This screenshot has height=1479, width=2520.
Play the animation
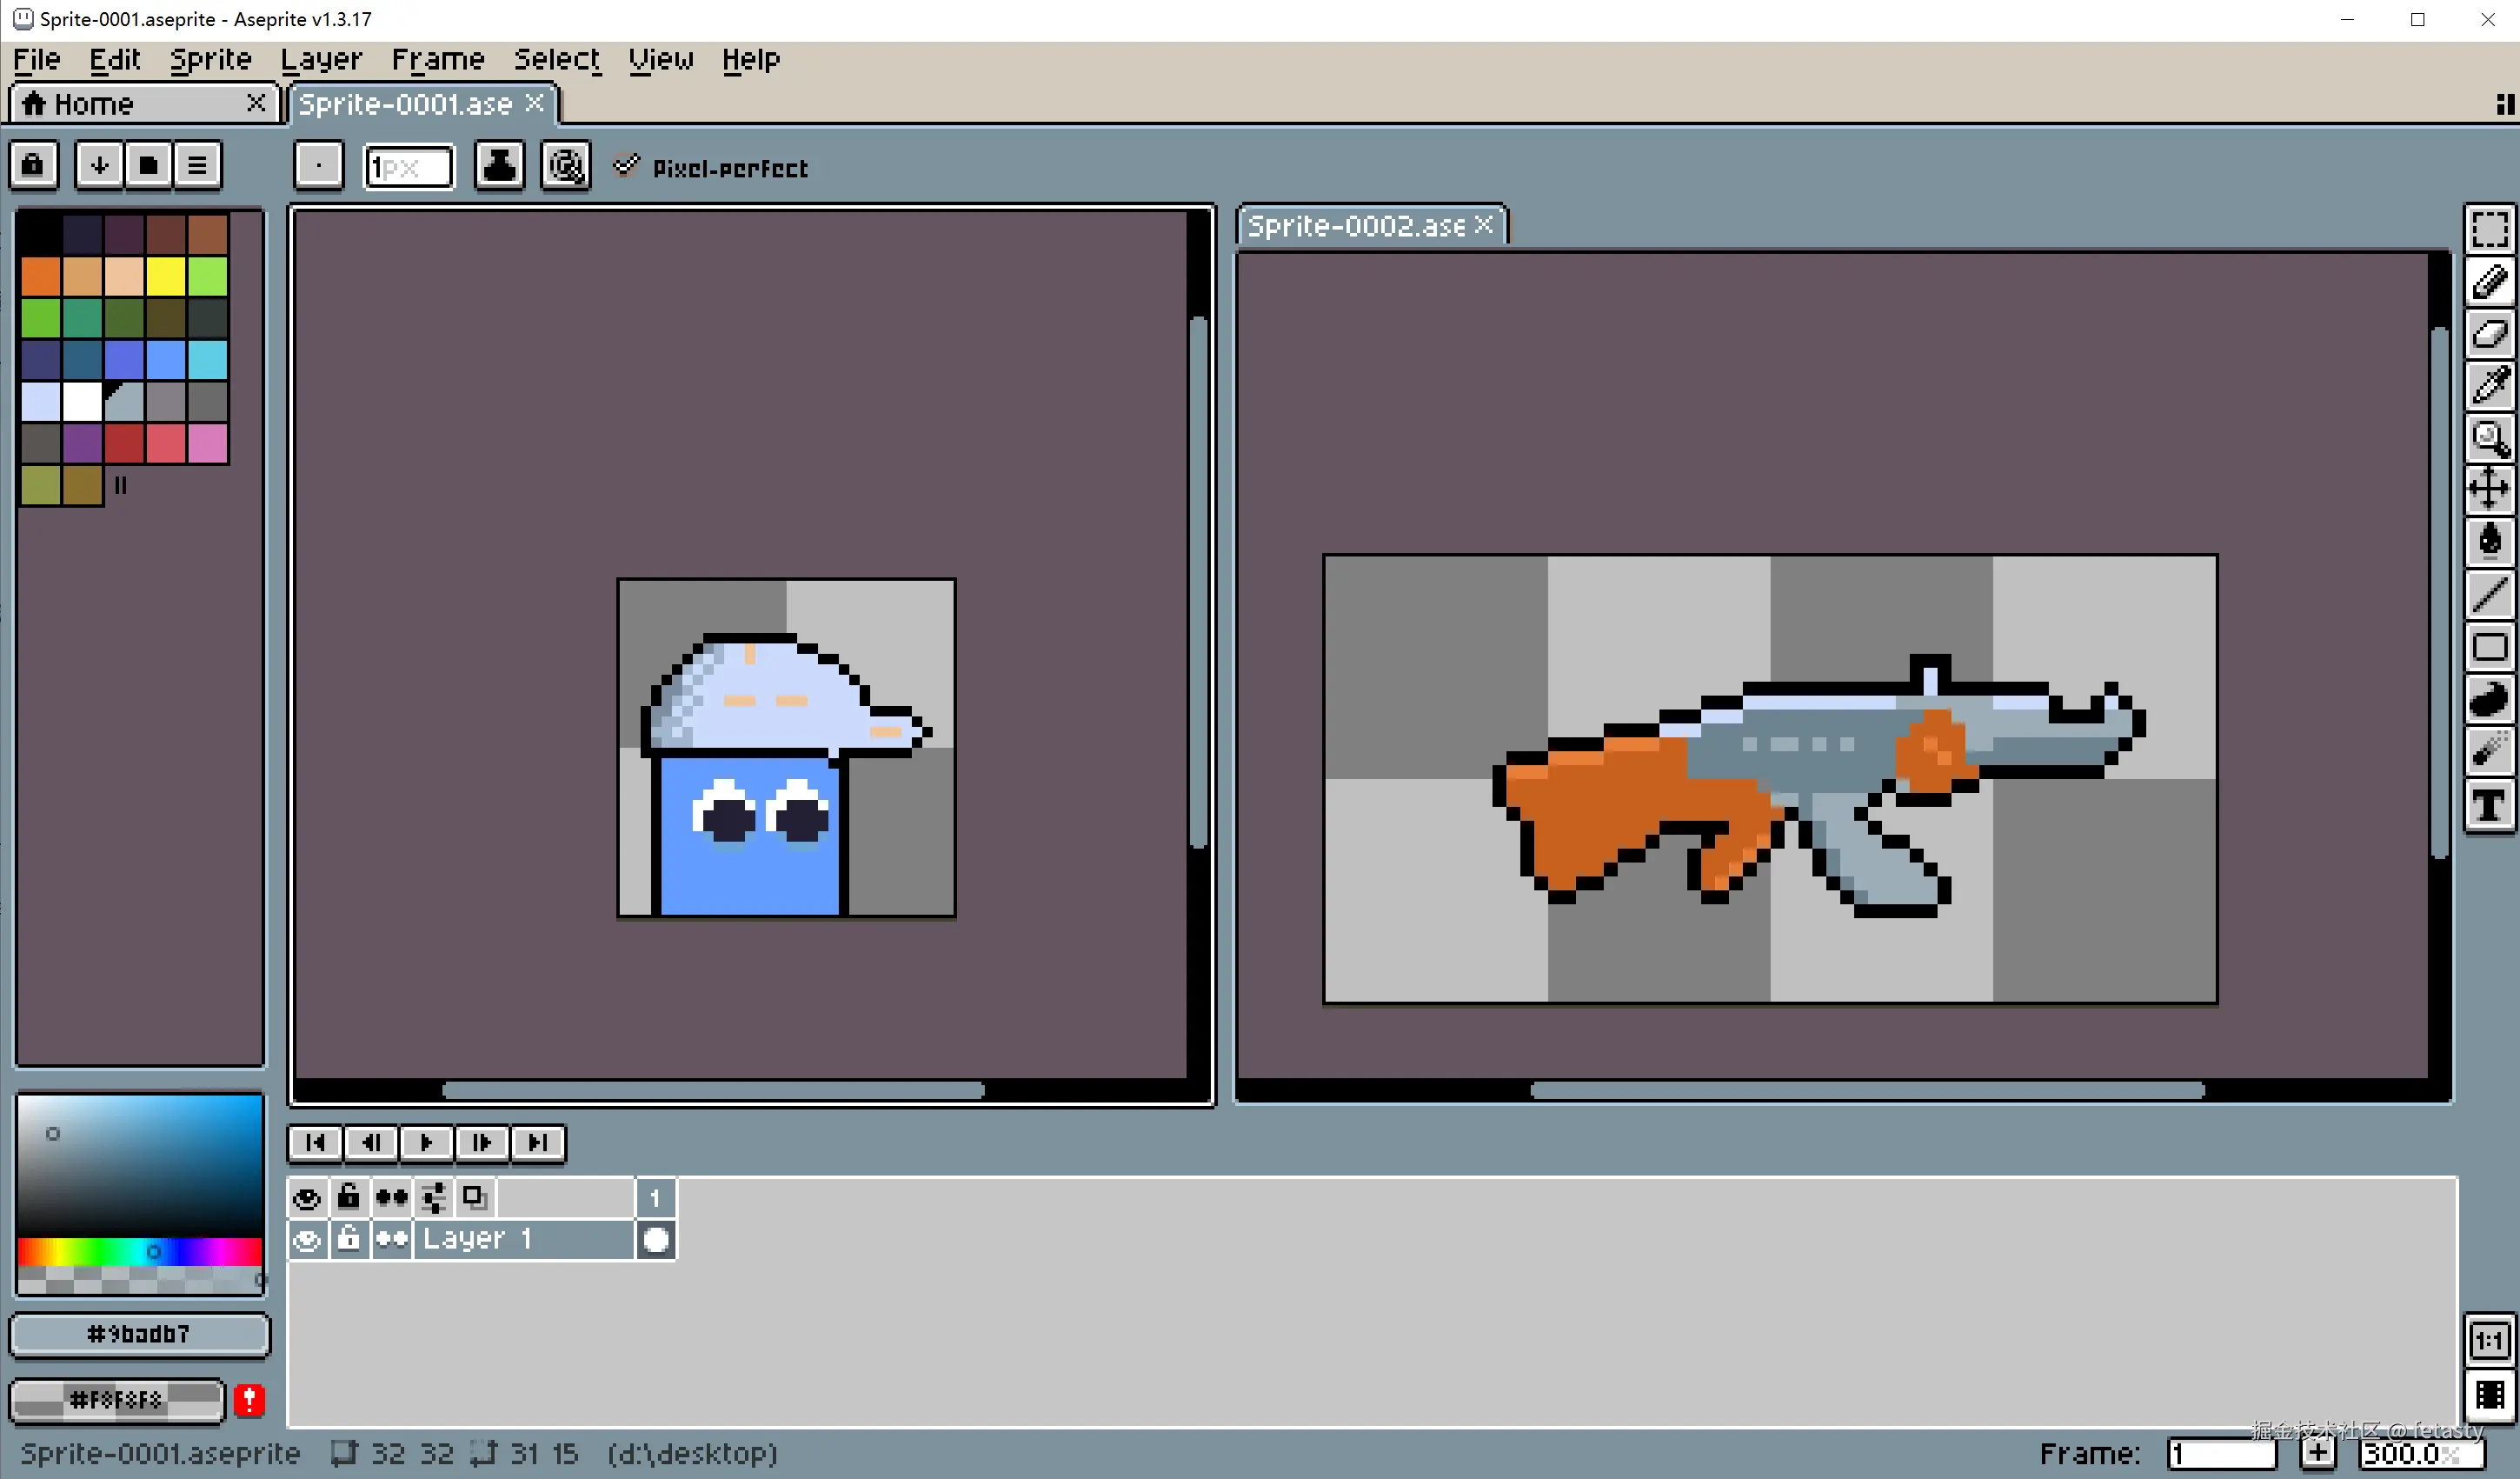(x=426, y=1143)
